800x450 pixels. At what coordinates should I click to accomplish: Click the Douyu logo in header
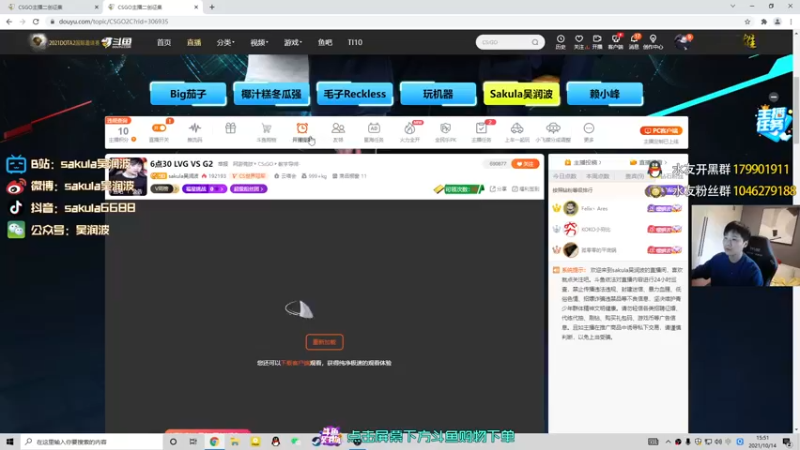point(117,42)
